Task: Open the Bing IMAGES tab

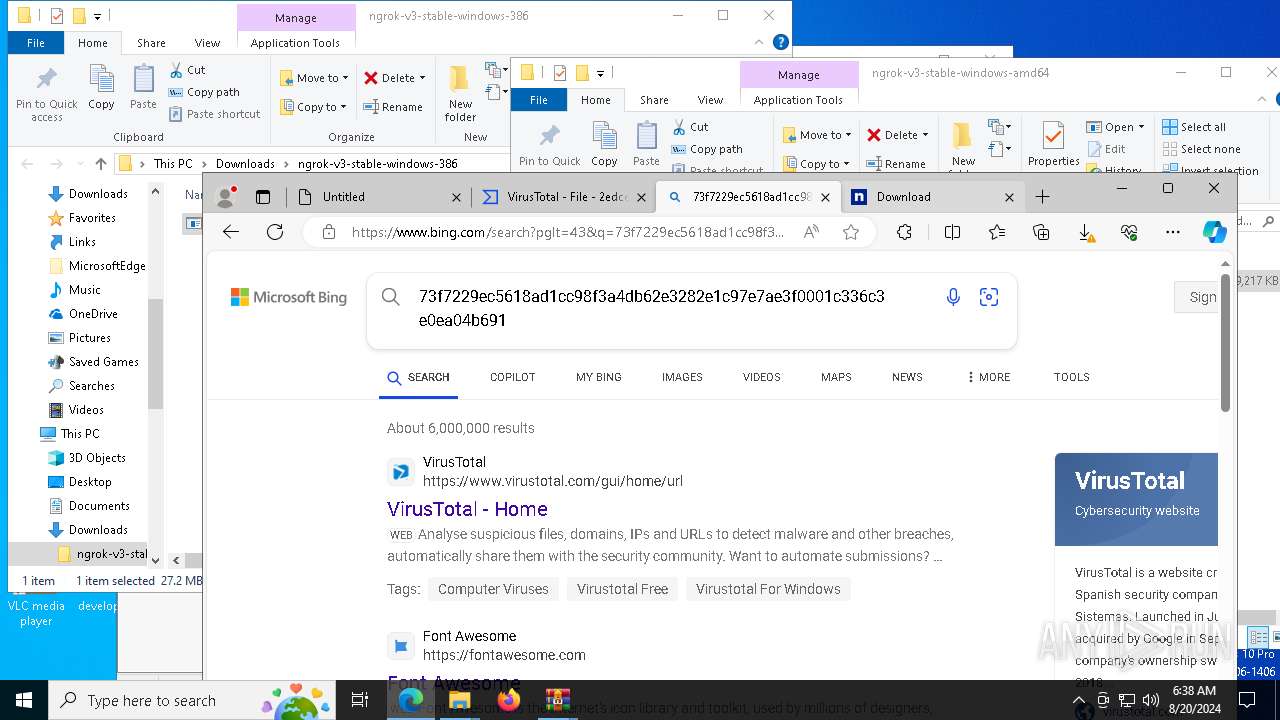Action: pos(682,377)
